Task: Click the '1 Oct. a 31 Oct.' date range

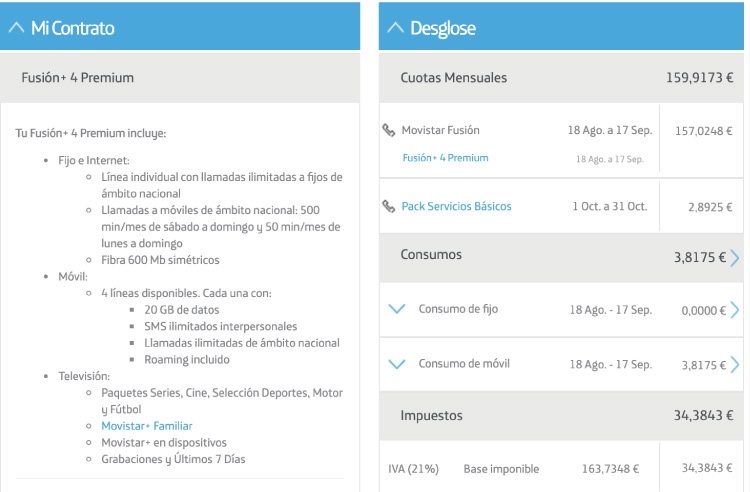Action: 610,207
